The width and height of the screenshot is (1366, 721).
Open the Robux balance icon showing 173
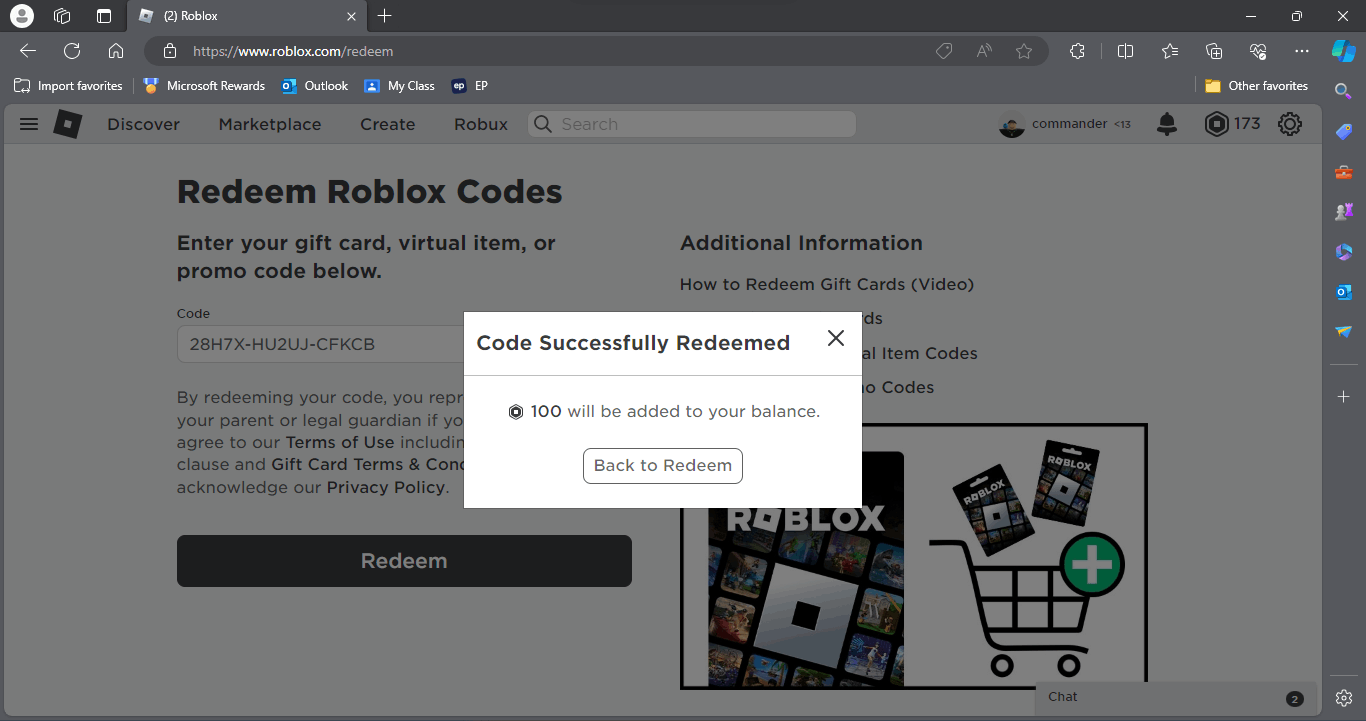coord(1216,124)
